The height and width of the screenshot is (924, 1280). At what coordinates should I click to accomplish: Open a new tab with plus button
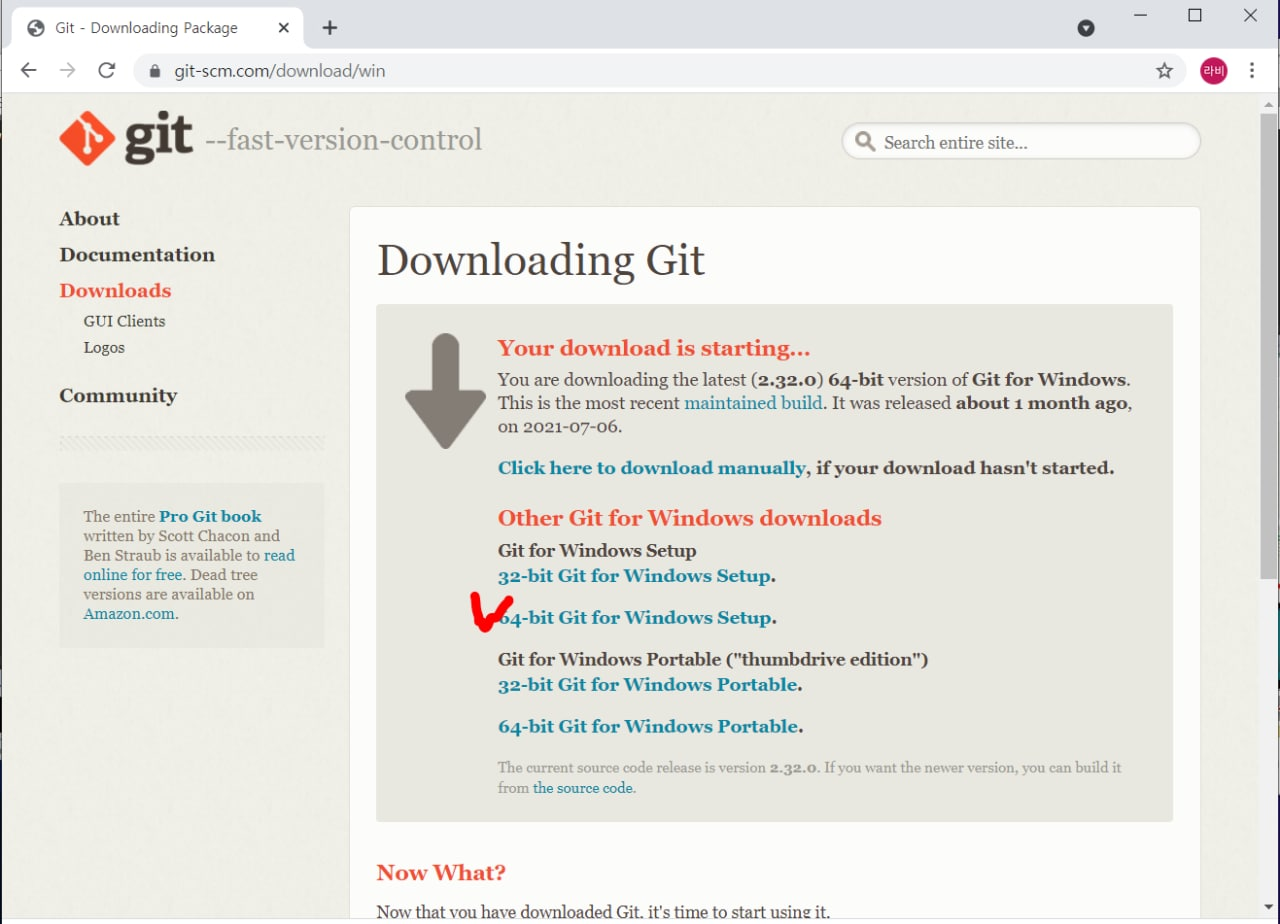click(330, 28)
